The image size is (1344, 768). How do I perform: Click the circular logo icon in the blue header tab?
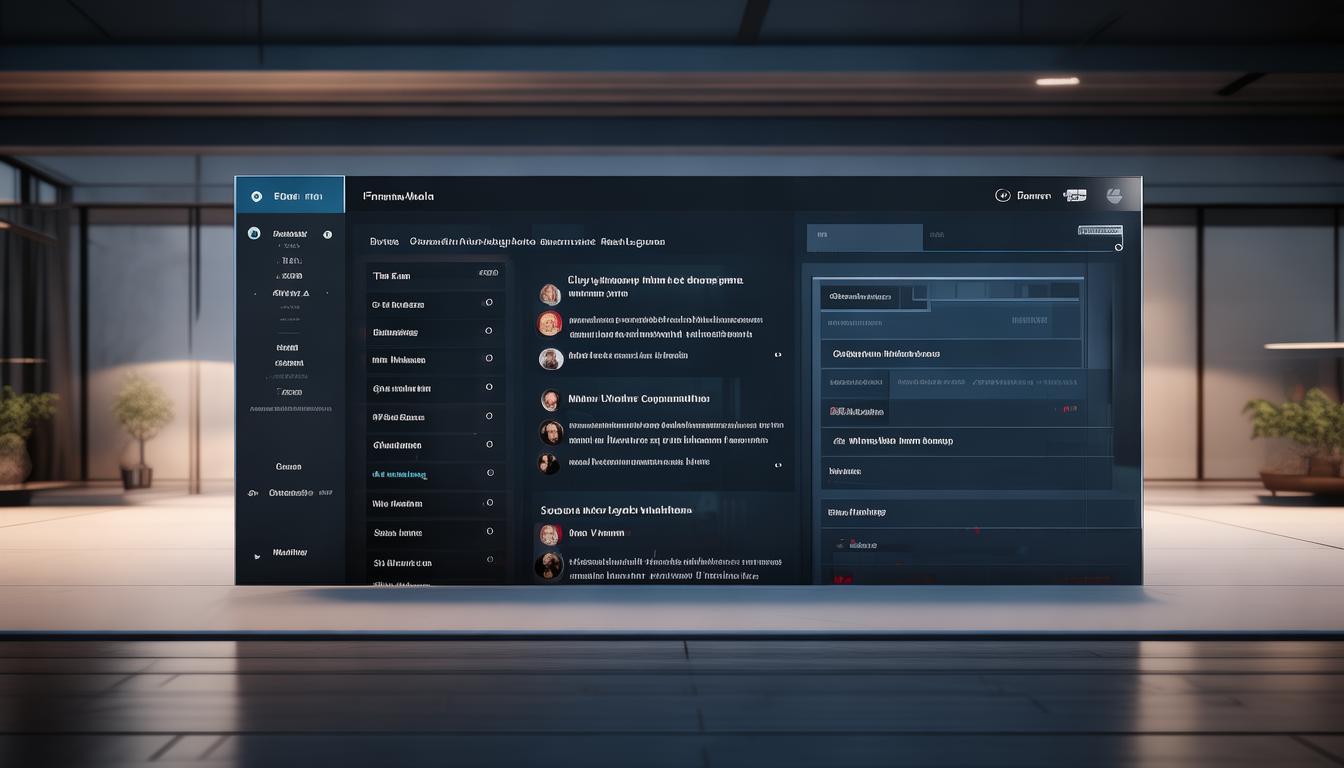(257, 197)
